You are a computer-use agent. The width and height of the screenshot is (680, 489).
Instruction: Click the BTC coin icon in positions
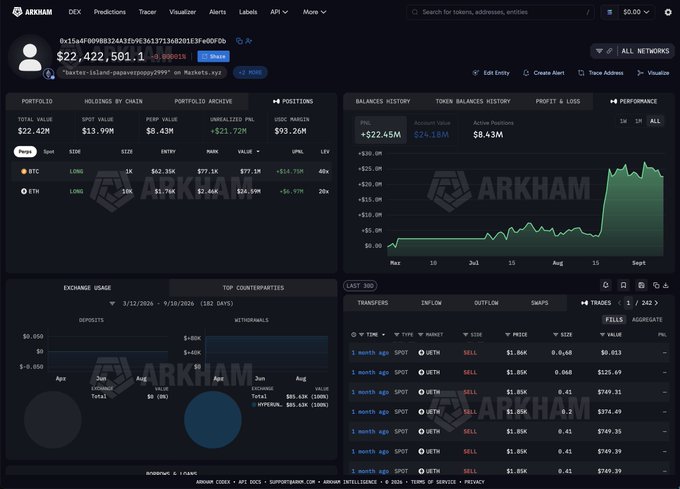pyautogui.click(x=24, y=171)
